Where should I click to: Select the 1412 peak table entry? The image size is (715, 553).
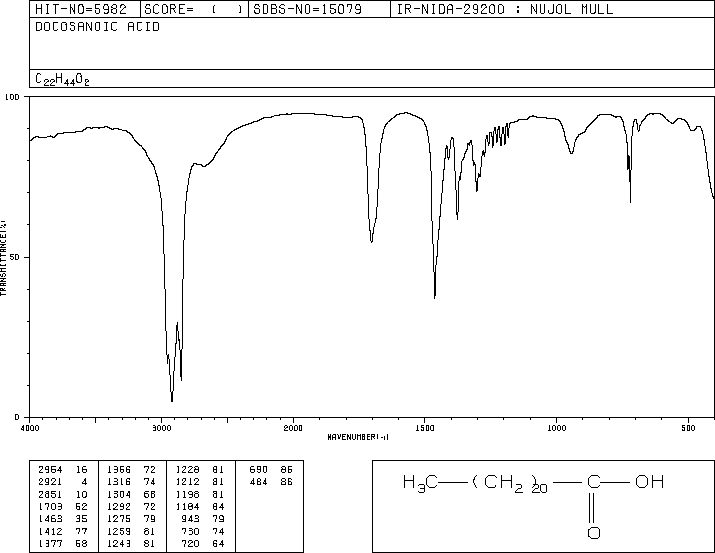click(x=63, y=531)
